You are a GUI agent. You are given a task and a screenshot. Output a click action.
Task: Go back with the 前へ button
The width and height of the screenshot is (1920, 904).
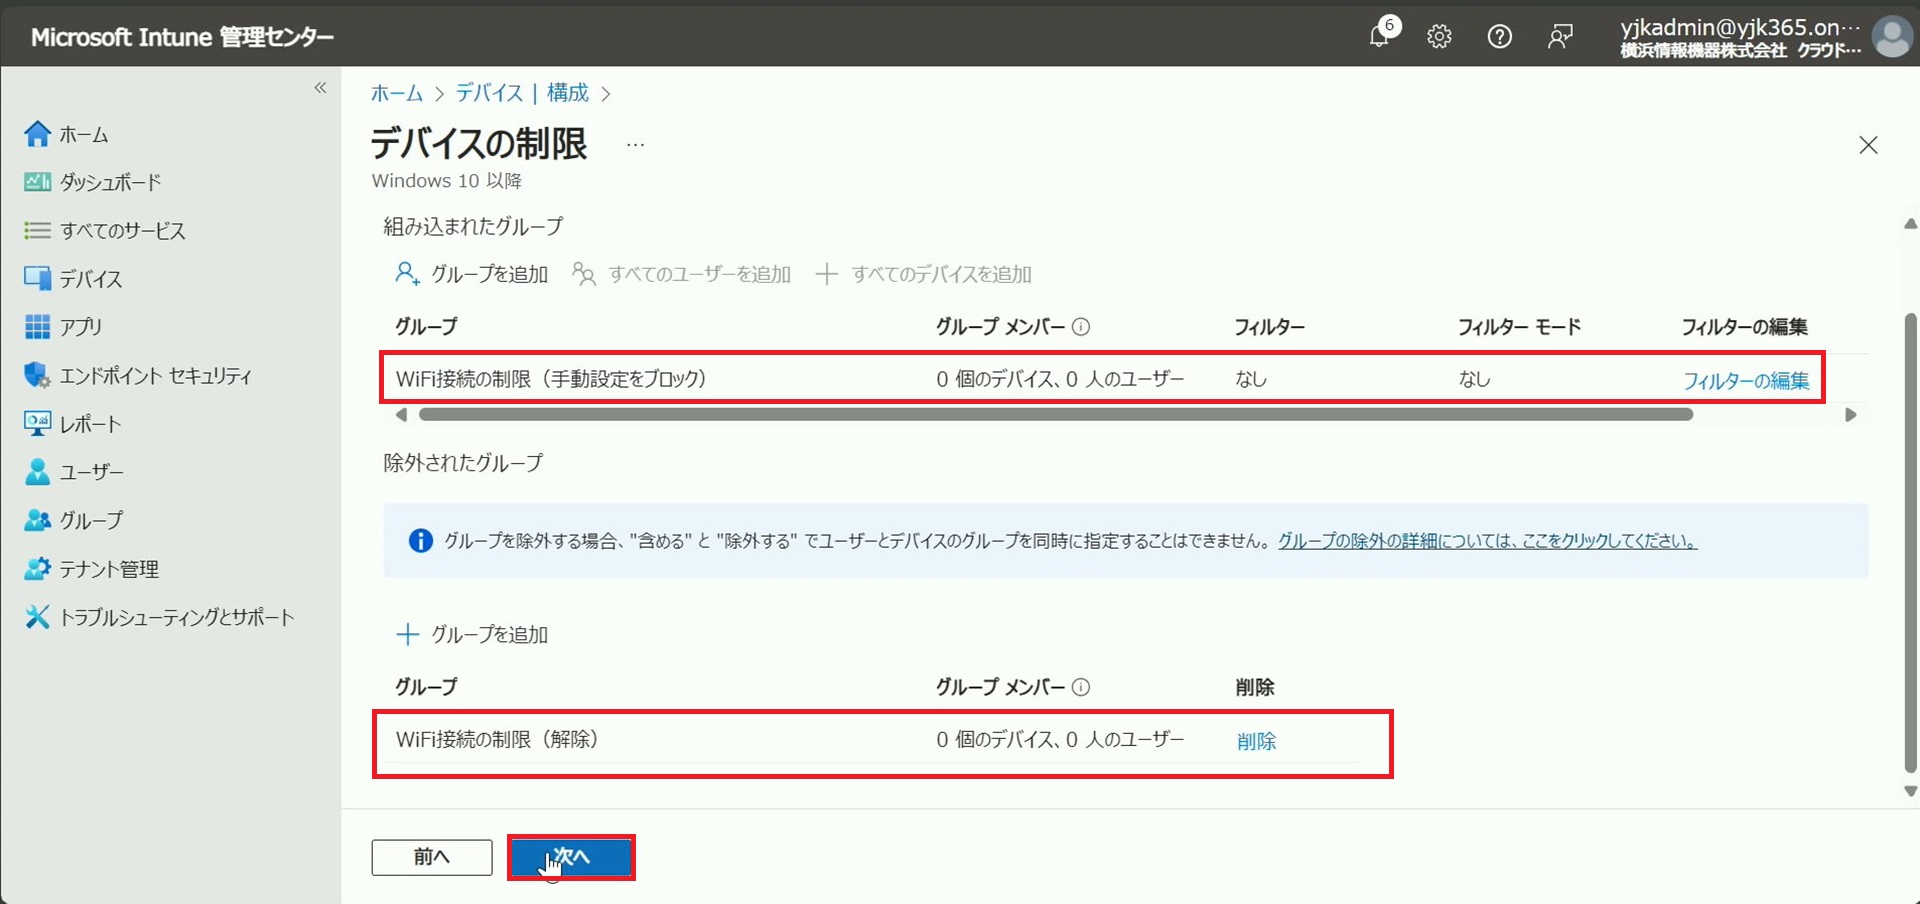point(431,857)
